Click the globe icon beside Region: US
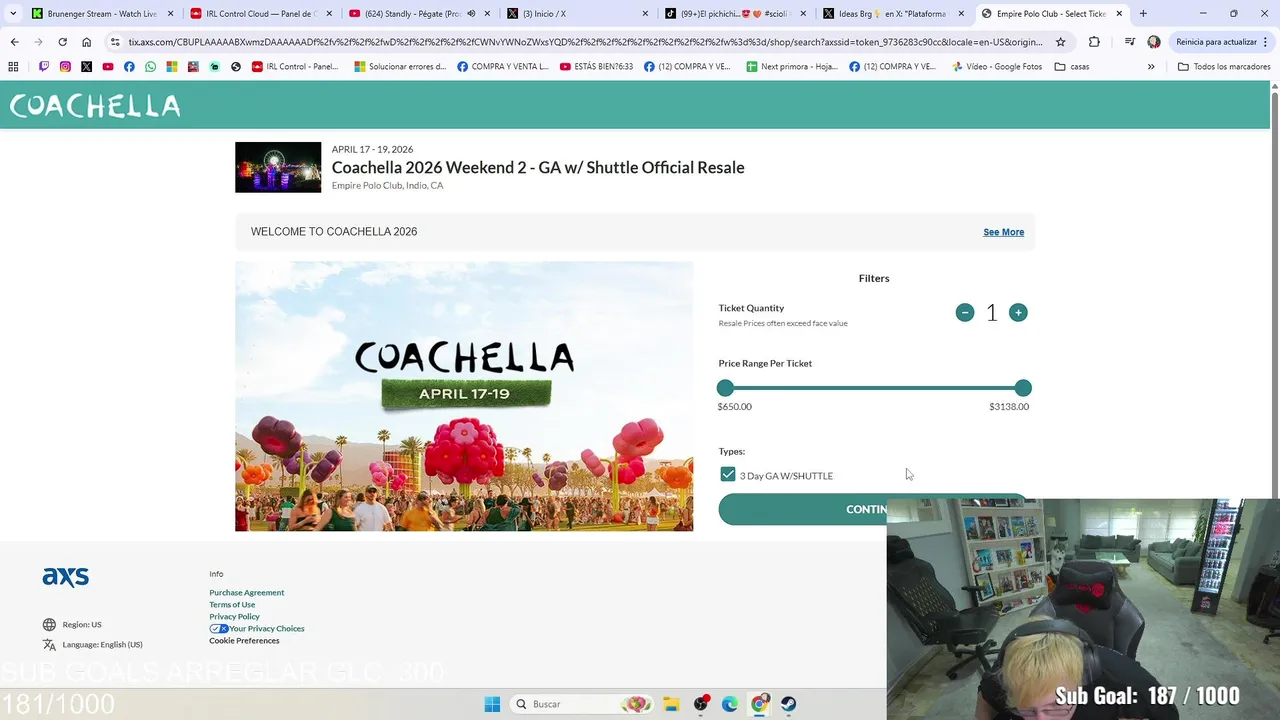The width and height of the screenshot is (1280, 720). coord(49,625)
